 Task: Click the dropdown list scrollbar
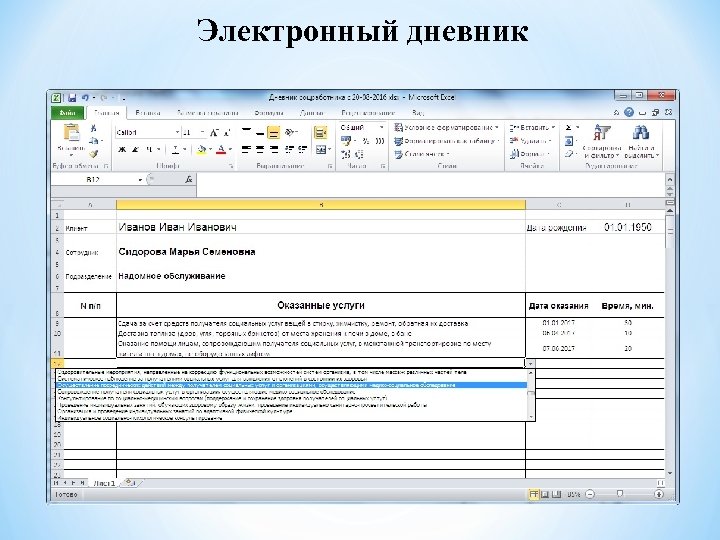click(531, 395)
